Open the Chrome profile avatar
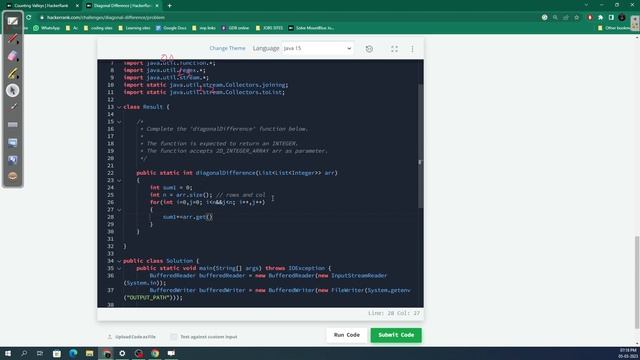The width and height of the screenshot is (640, 360). (x=622, y=18)
